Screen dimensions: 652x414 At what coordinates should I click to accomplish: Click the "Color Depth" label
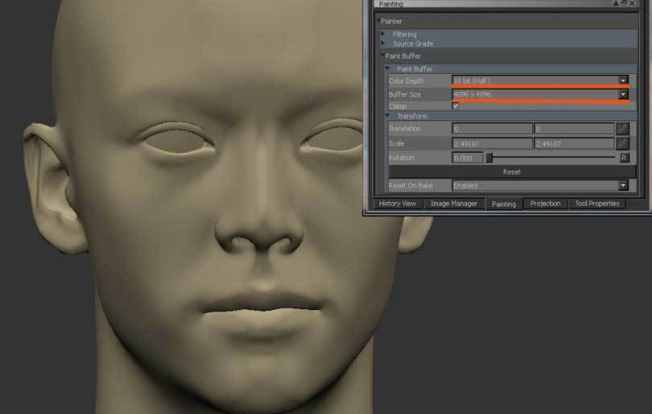[x=406, y=81]
